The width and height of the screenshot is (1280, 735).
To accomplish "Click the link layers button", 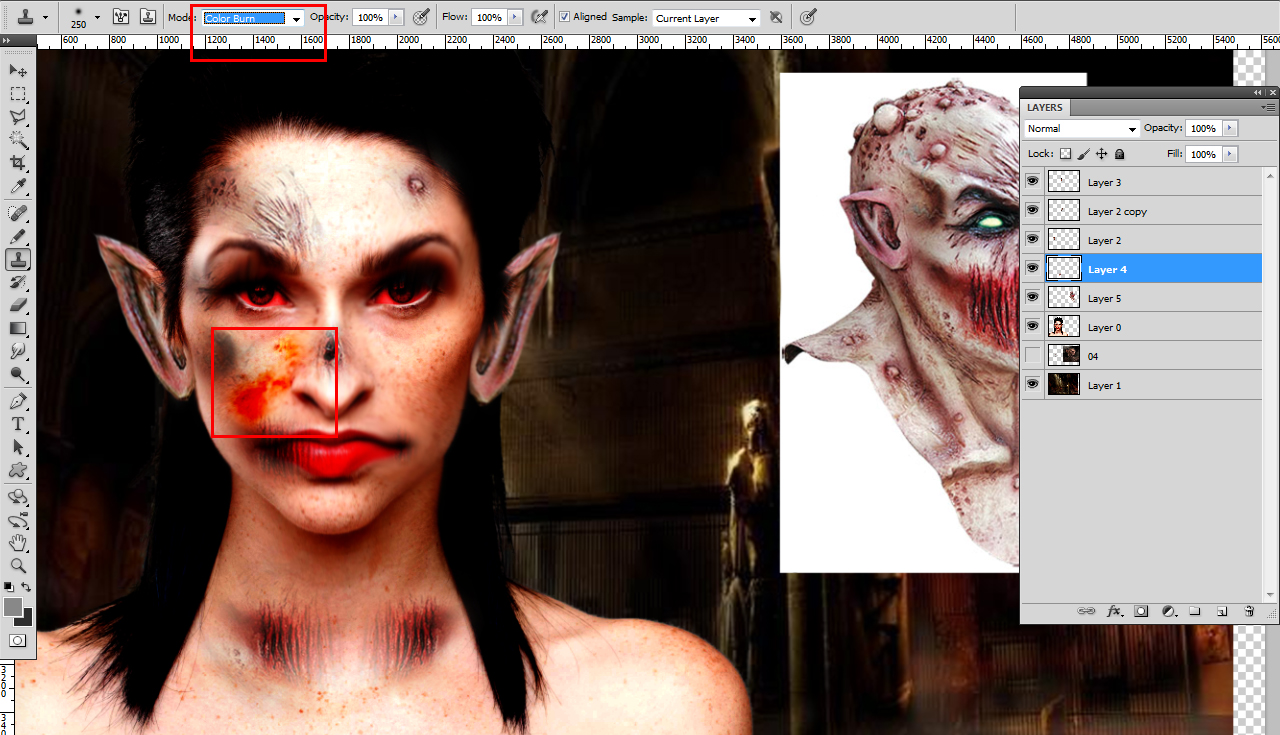I will [x=1086, y=611].
